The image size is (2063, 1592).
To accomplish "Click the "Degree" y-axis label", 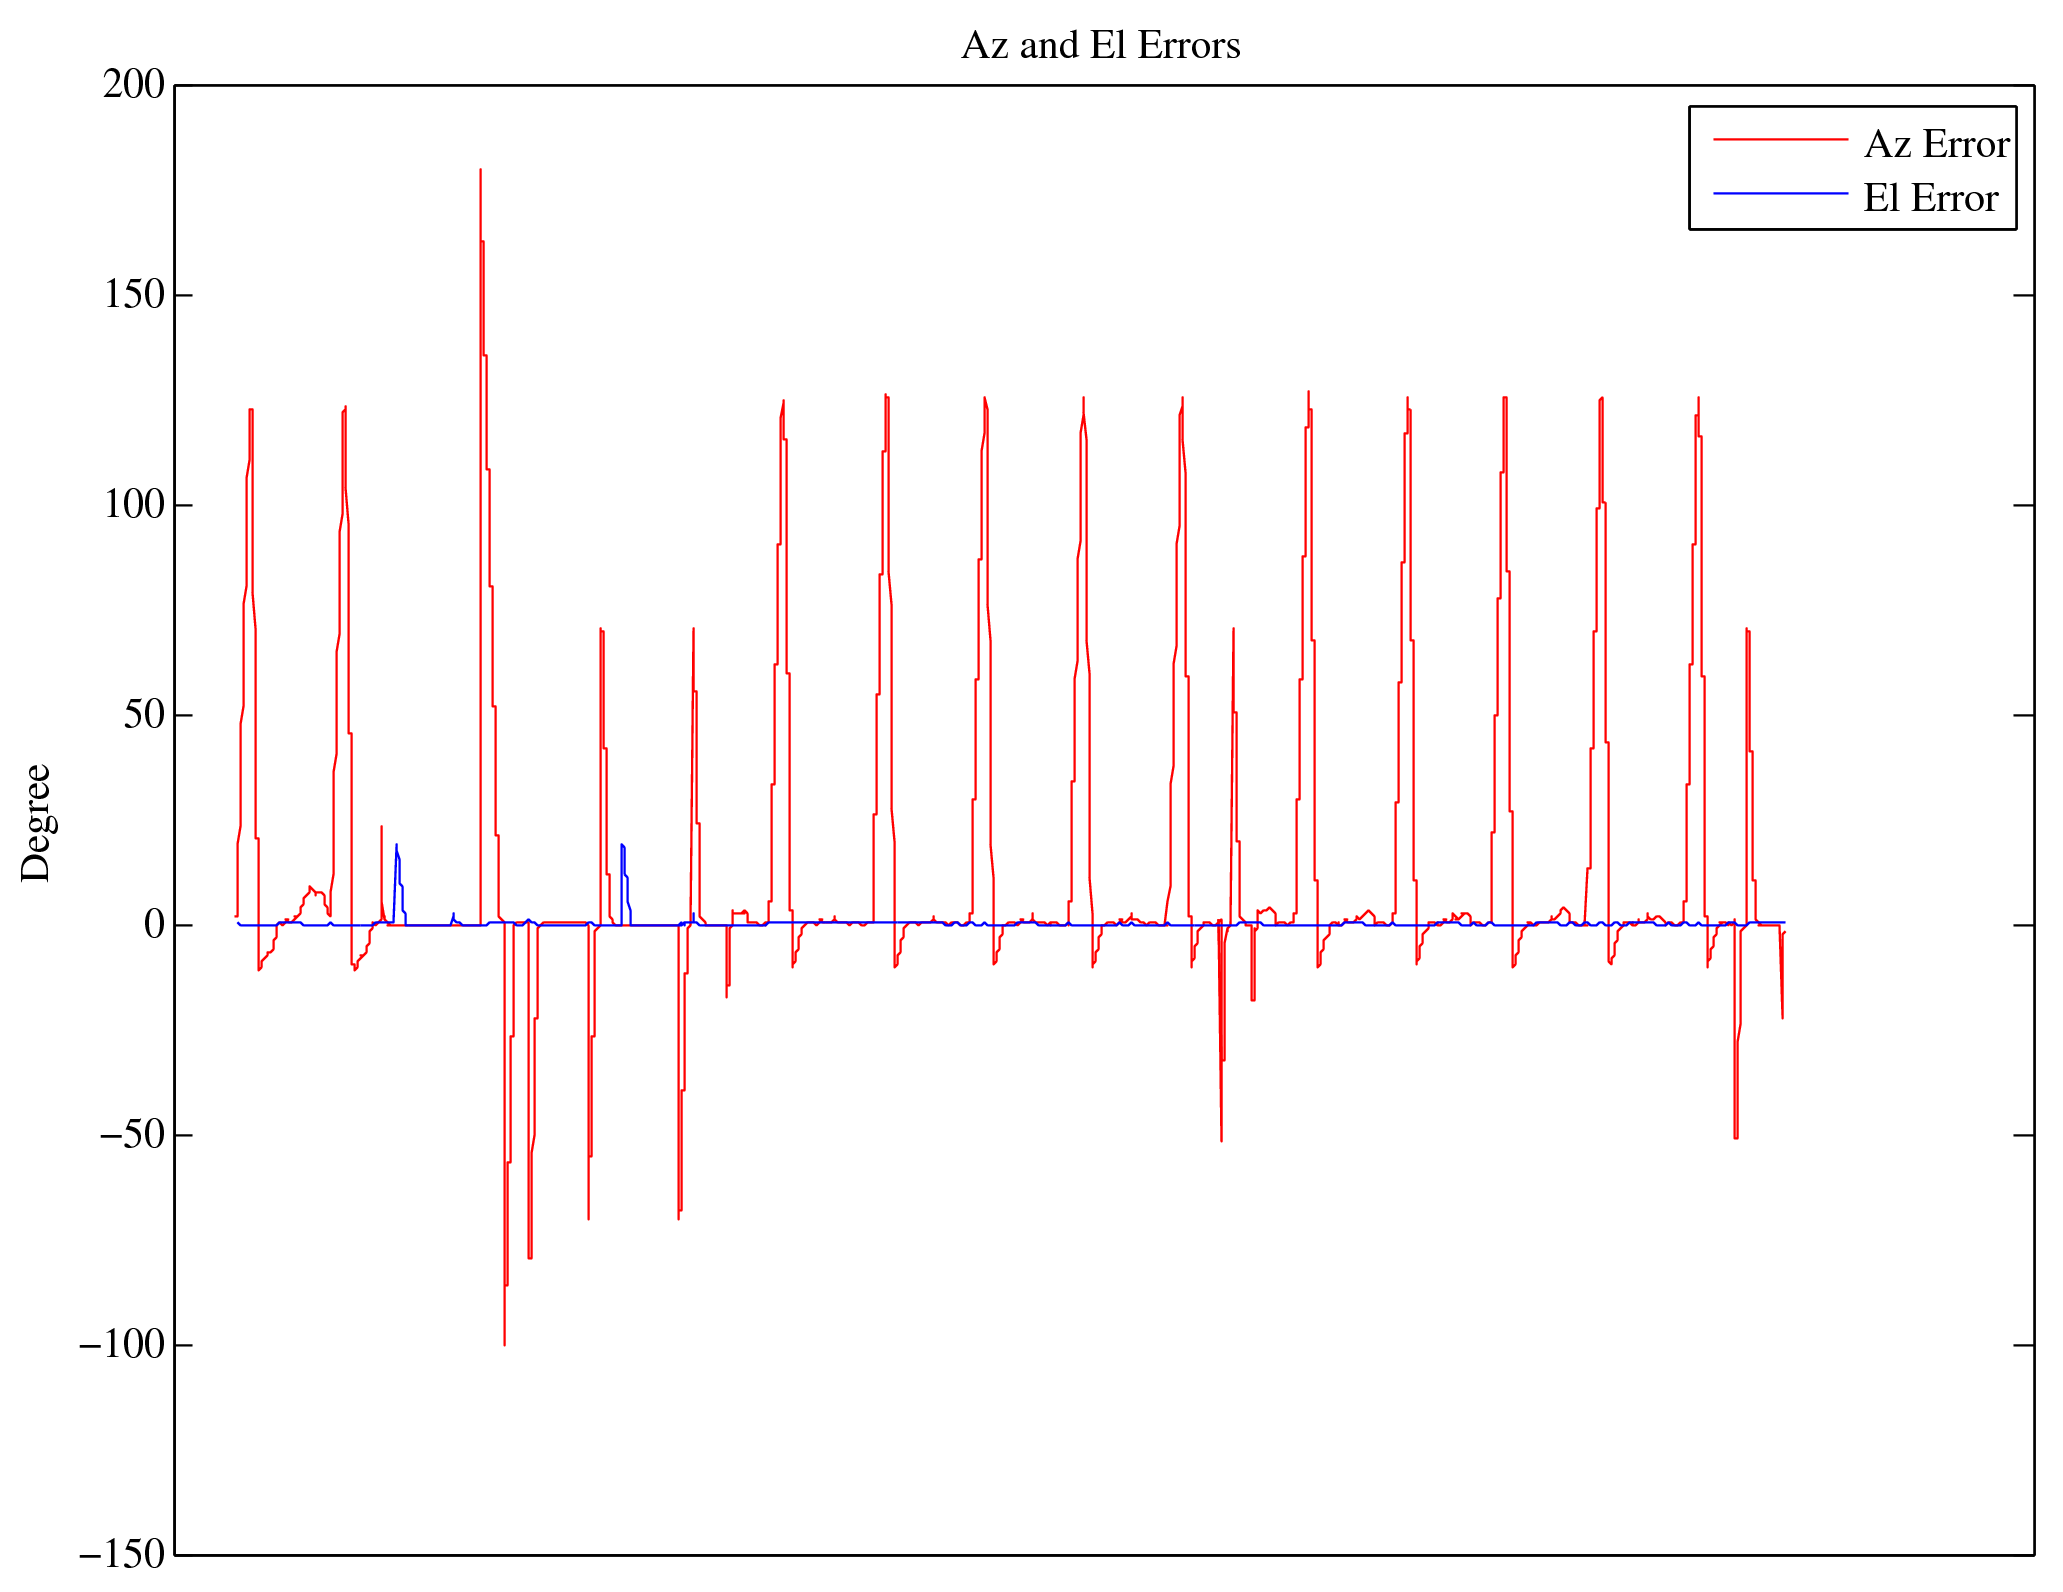I will pos(36,822).
